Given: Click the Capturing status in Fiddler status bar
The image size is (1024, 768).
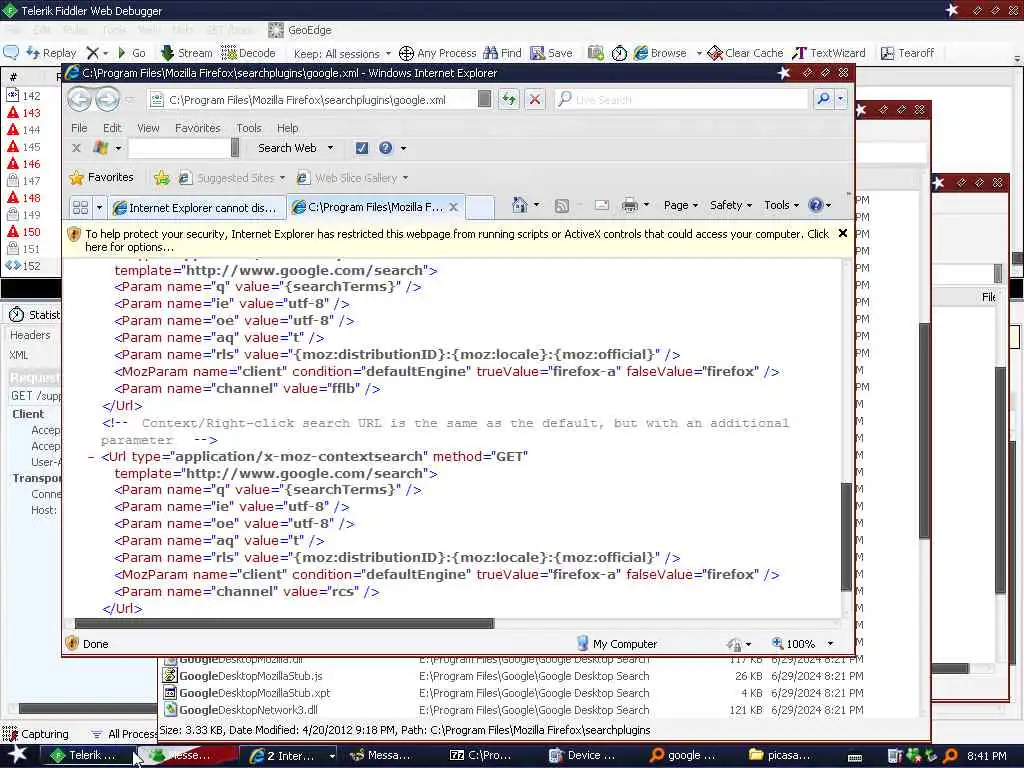Looking at the screenshot, I should tap(36, 734).
